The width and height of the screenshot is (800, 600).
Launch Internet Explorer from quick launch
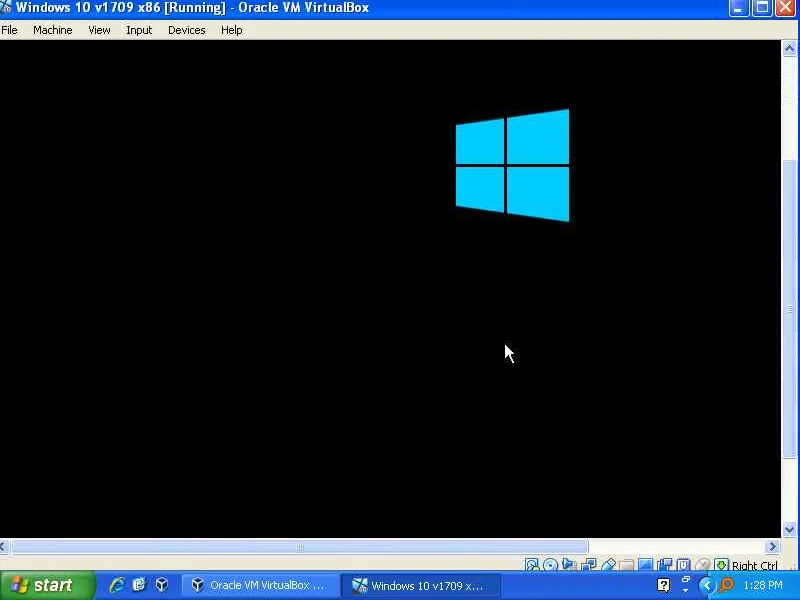117,585
